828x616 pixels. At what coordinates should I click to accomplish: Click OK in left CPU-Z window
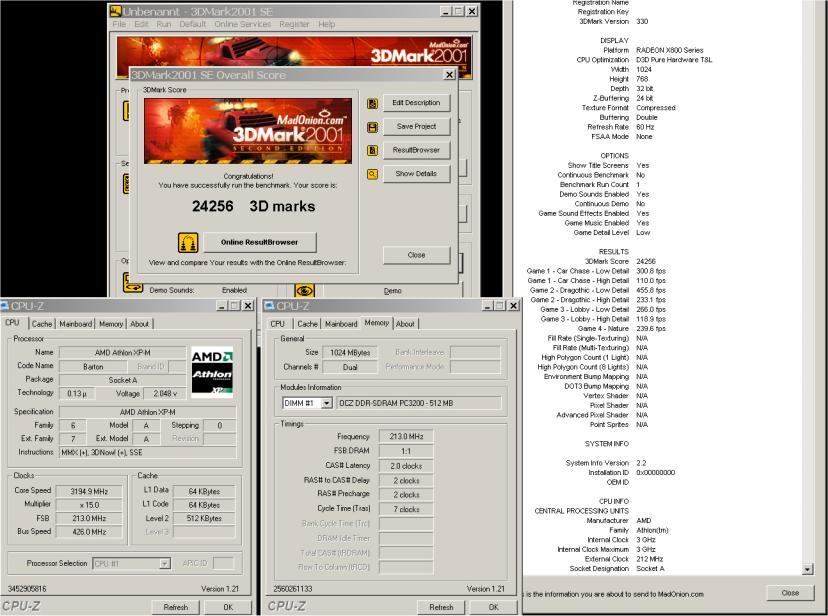[x=228, y=607]
